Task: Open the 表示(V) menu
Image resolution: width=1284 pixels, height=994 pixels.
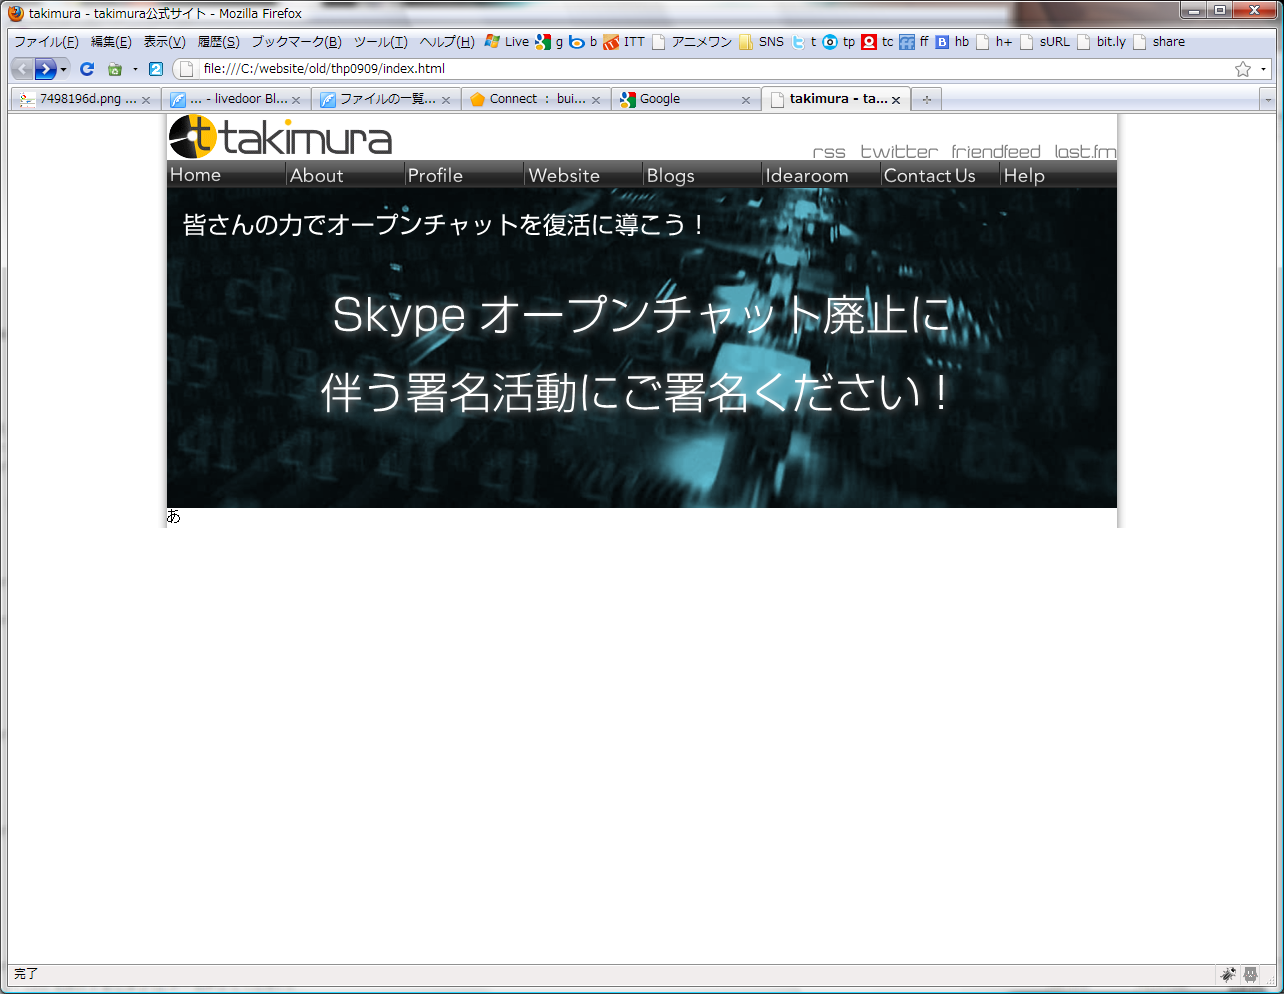Action: tap(164, 42)
